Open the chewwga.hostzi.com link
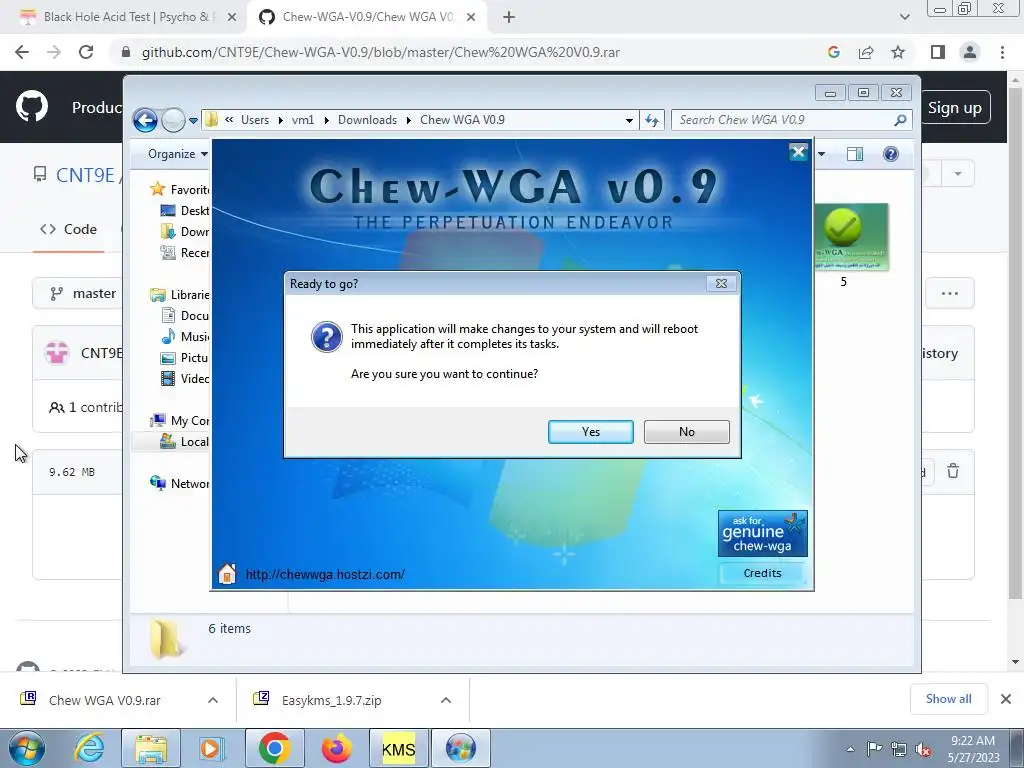The width and height of the screenshot is (1024, 768). [x=325, y=574]
